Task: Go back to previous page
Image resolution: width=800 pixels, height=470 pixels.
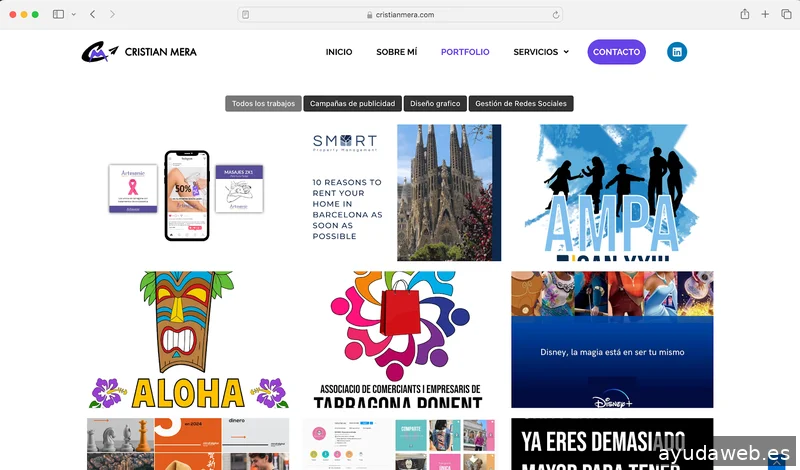Action: click(93, 14)
